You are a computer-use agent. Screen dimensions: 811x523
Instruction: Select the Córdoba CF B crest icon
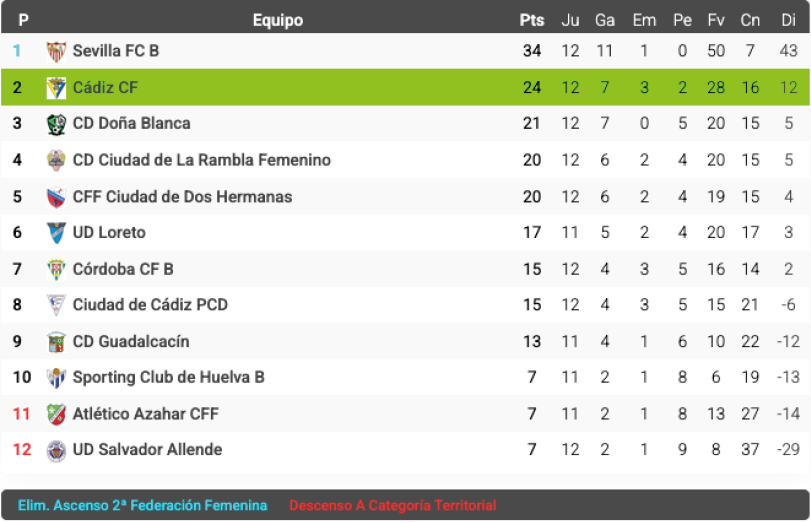point(56,269)
